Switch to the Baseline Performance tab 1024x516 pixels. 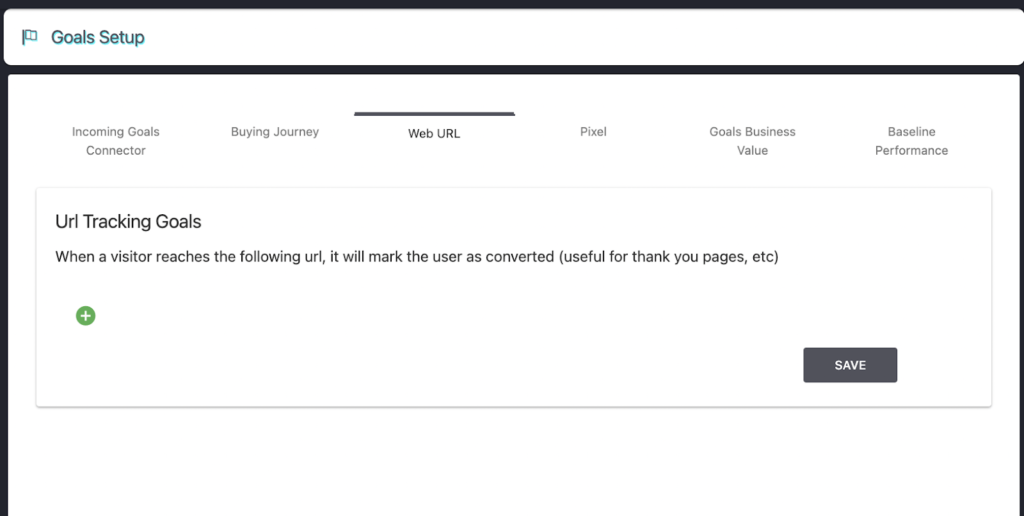point(911,141)
